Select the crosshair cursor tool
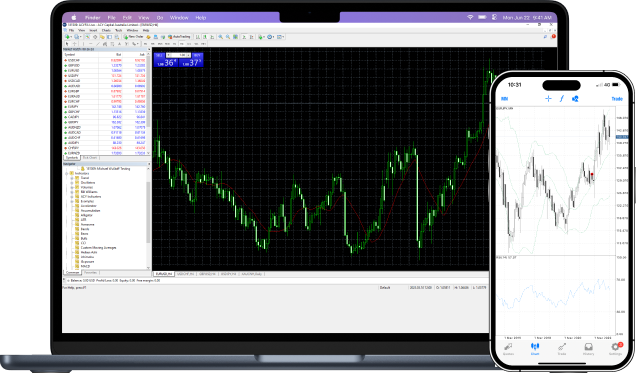This screenshot has width=636, height=373. pos(74,44)
